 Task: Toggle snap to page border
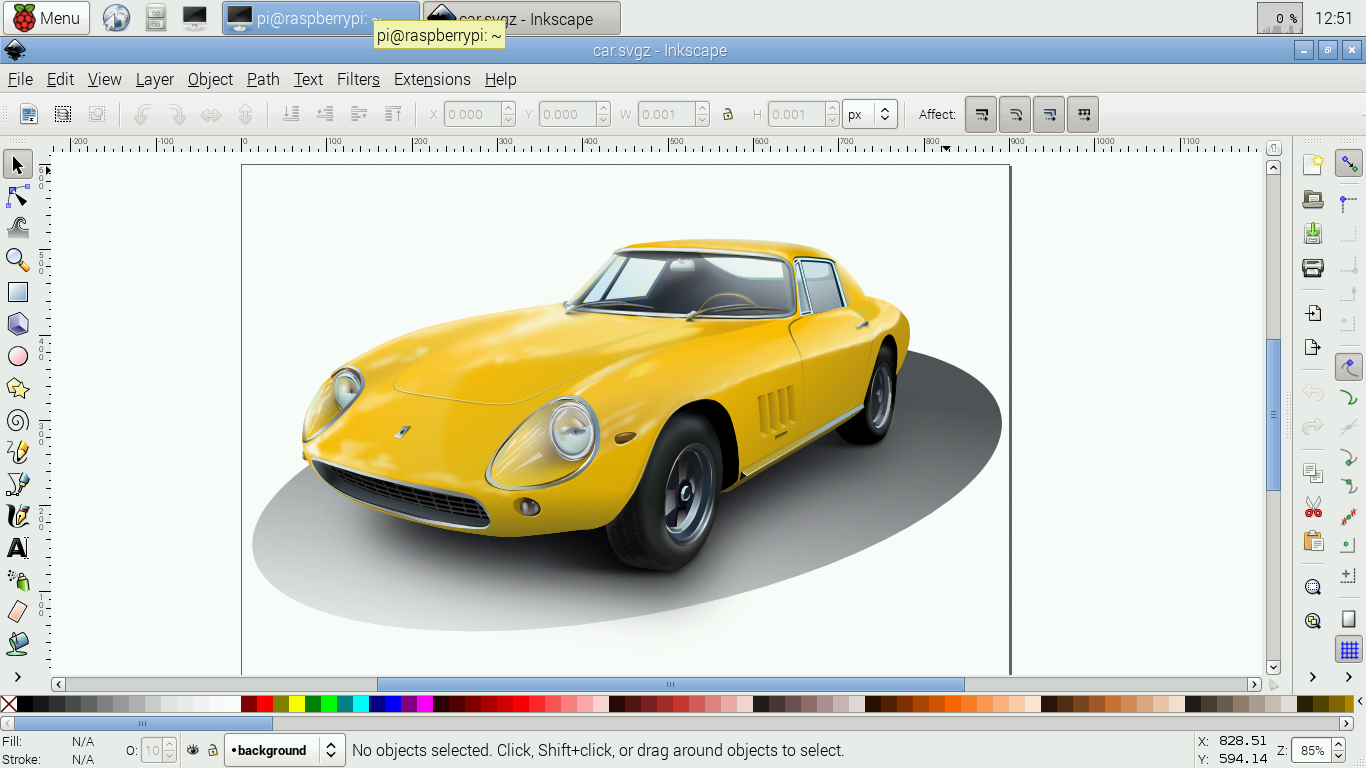click(1349, 620)
